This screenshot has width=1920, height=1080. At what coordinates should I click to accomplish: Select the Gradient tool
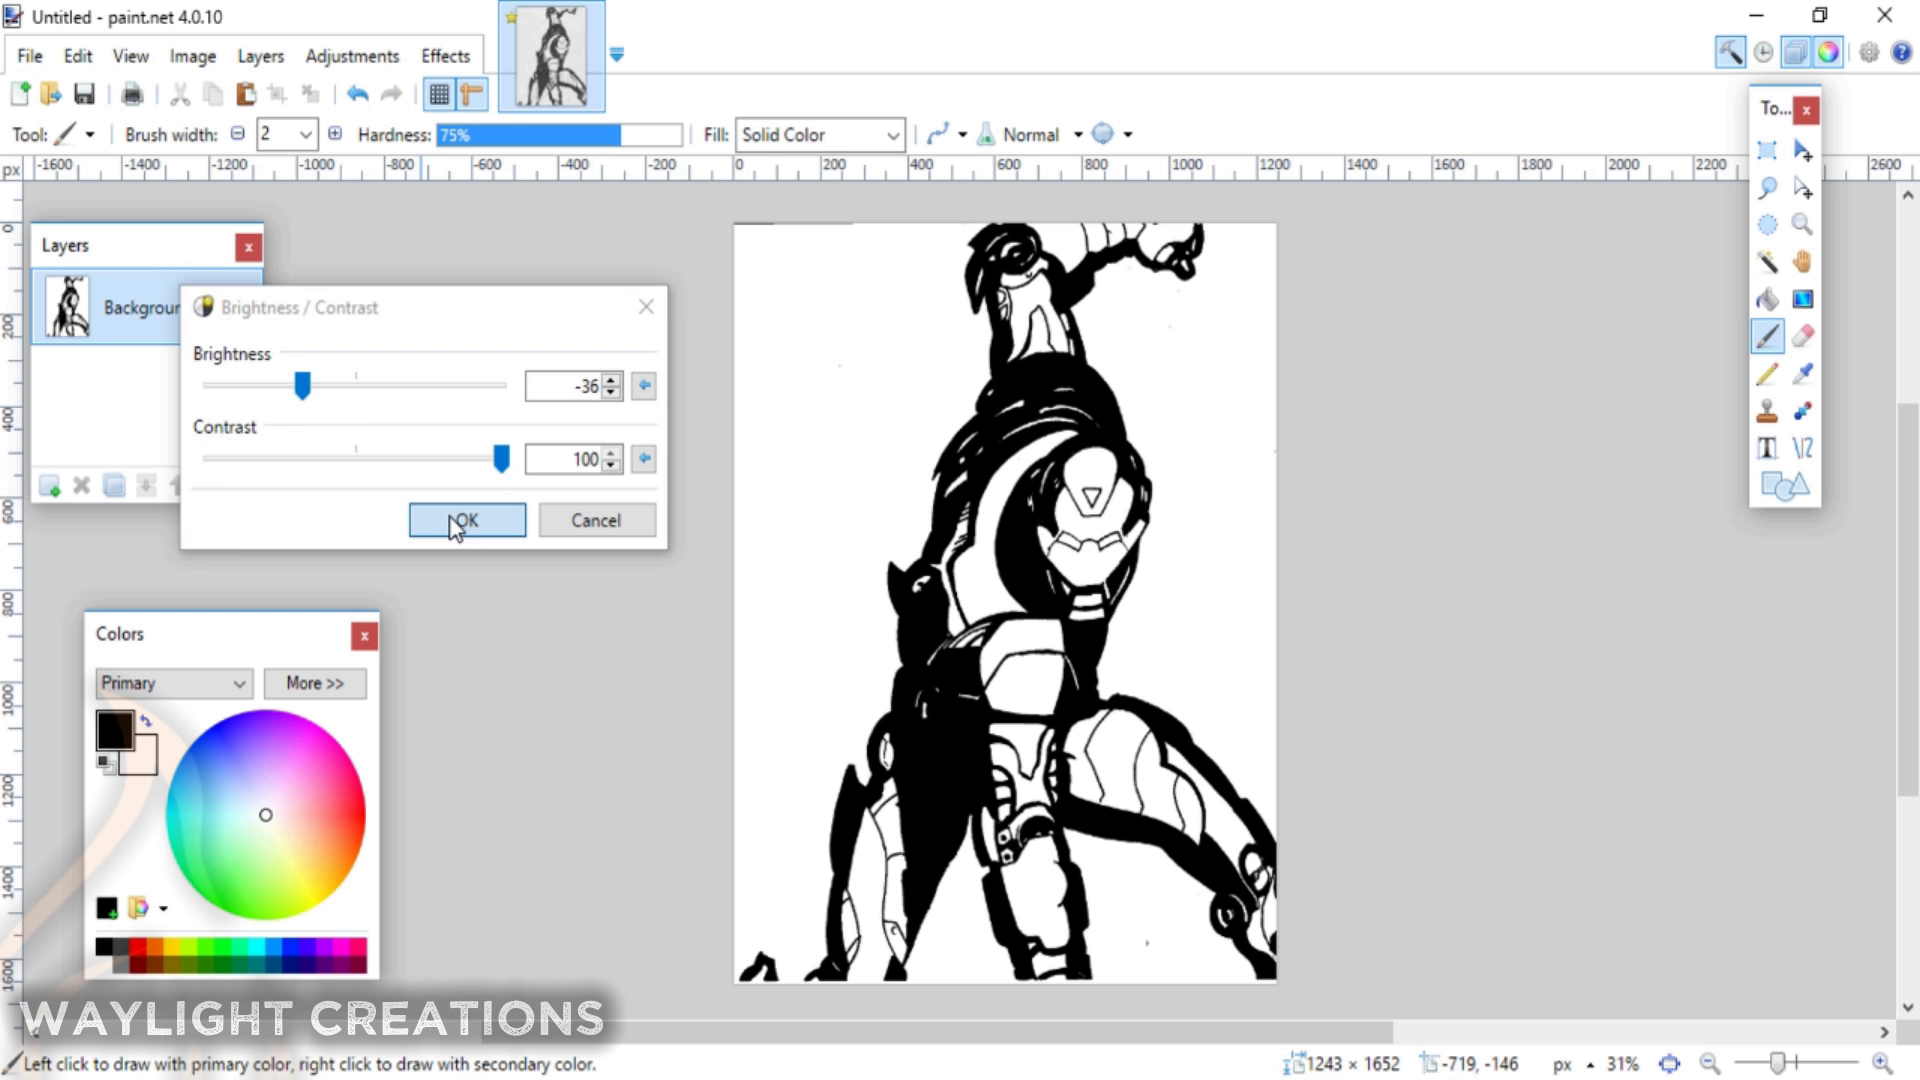click(1802, 299)
